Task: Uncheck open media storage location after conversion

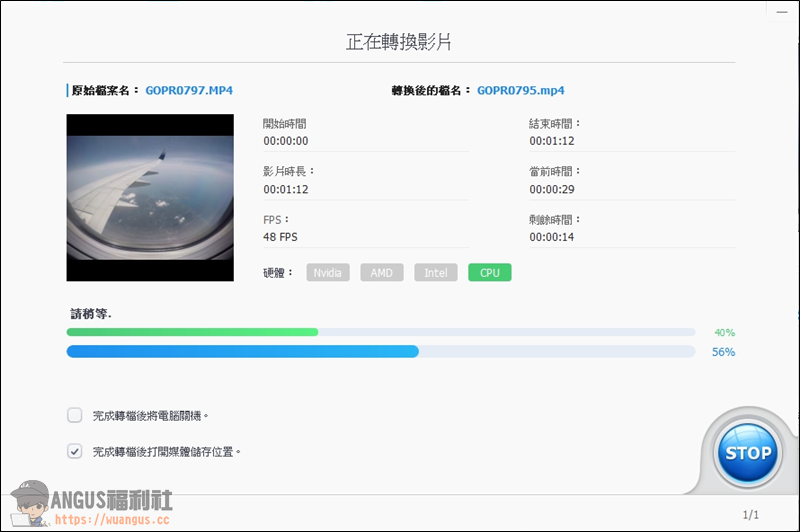Action: click(x=74, y=451)
